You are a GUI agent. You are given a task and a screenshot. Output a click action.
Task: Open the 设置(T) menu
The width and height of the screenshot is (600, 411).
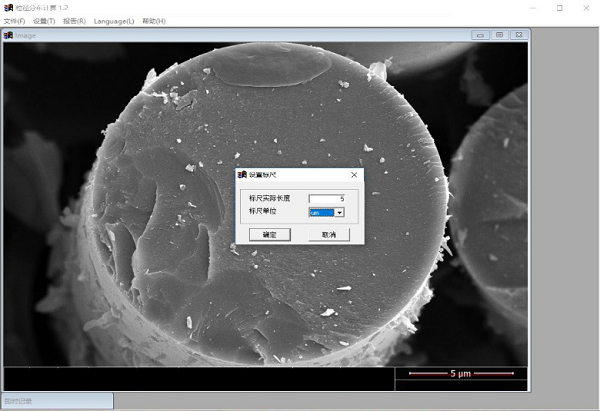pyautogui.click(x=44, y=21)
